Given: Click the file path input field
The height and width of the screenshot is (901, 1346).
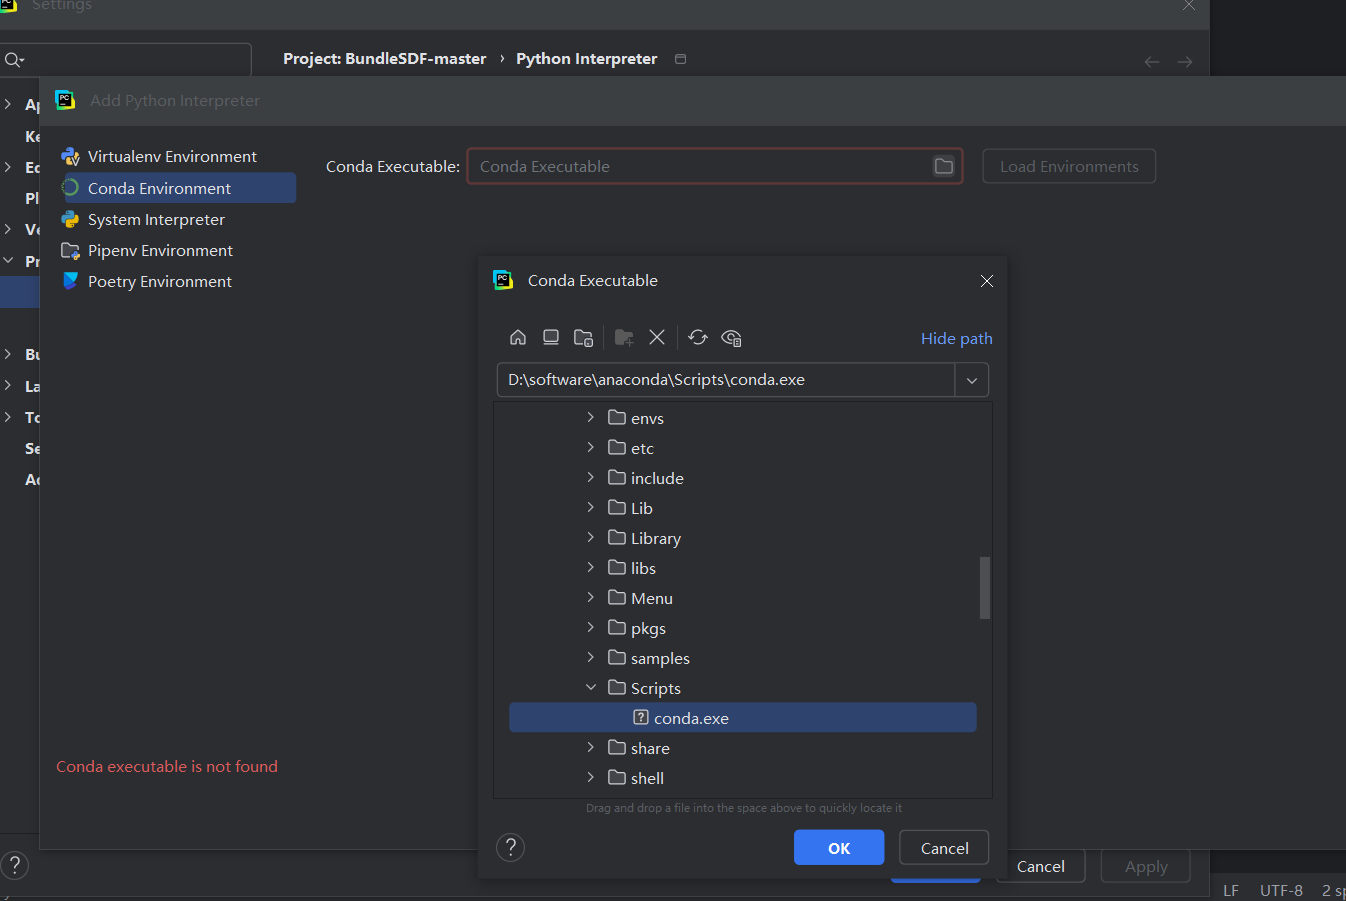Looking at the screenshot, I should [726, 380].
